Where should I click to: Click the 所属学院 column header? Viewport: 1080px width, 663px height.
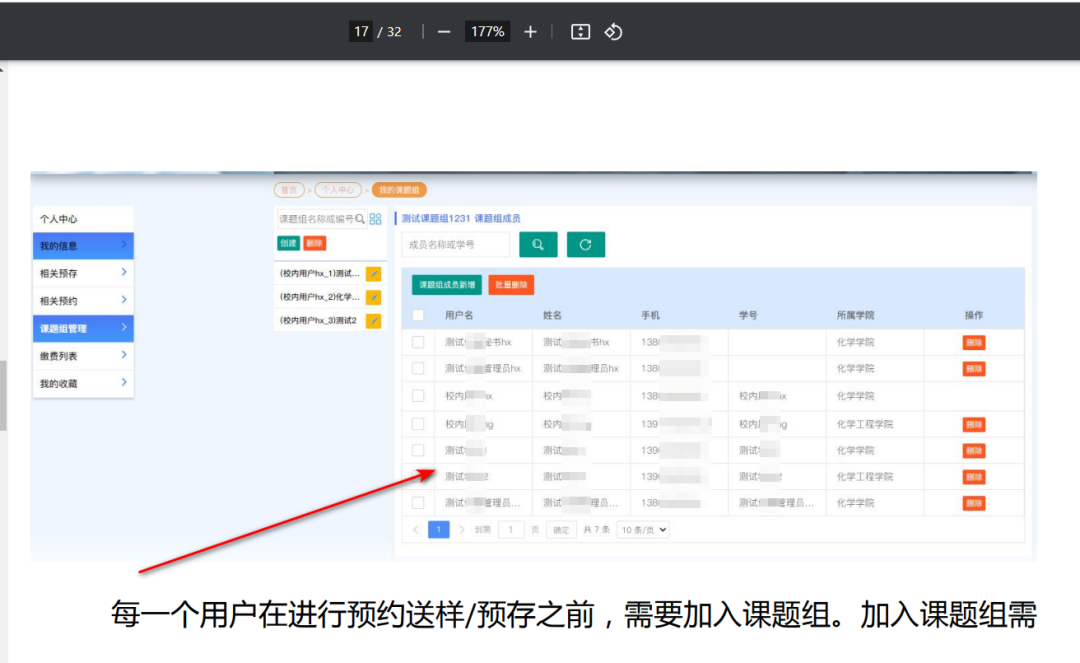coord(855,315)
